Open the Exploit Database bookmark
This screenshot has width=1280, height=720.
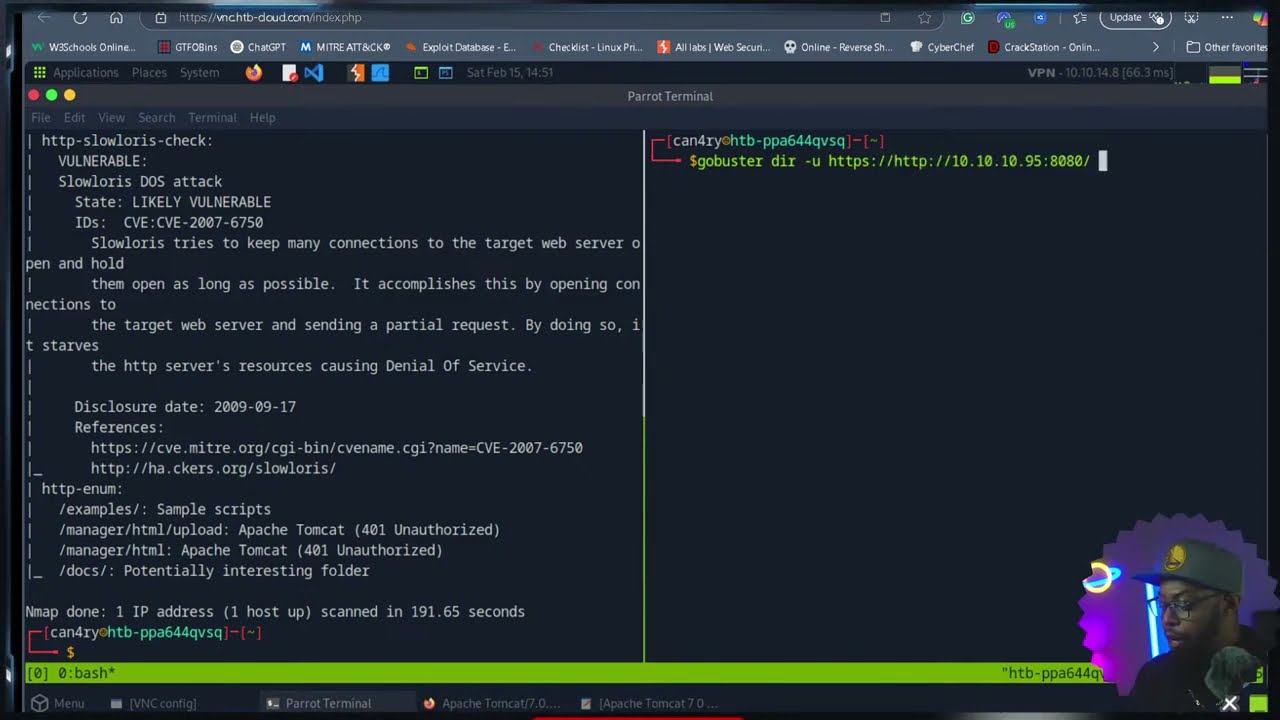coord(461,47)
